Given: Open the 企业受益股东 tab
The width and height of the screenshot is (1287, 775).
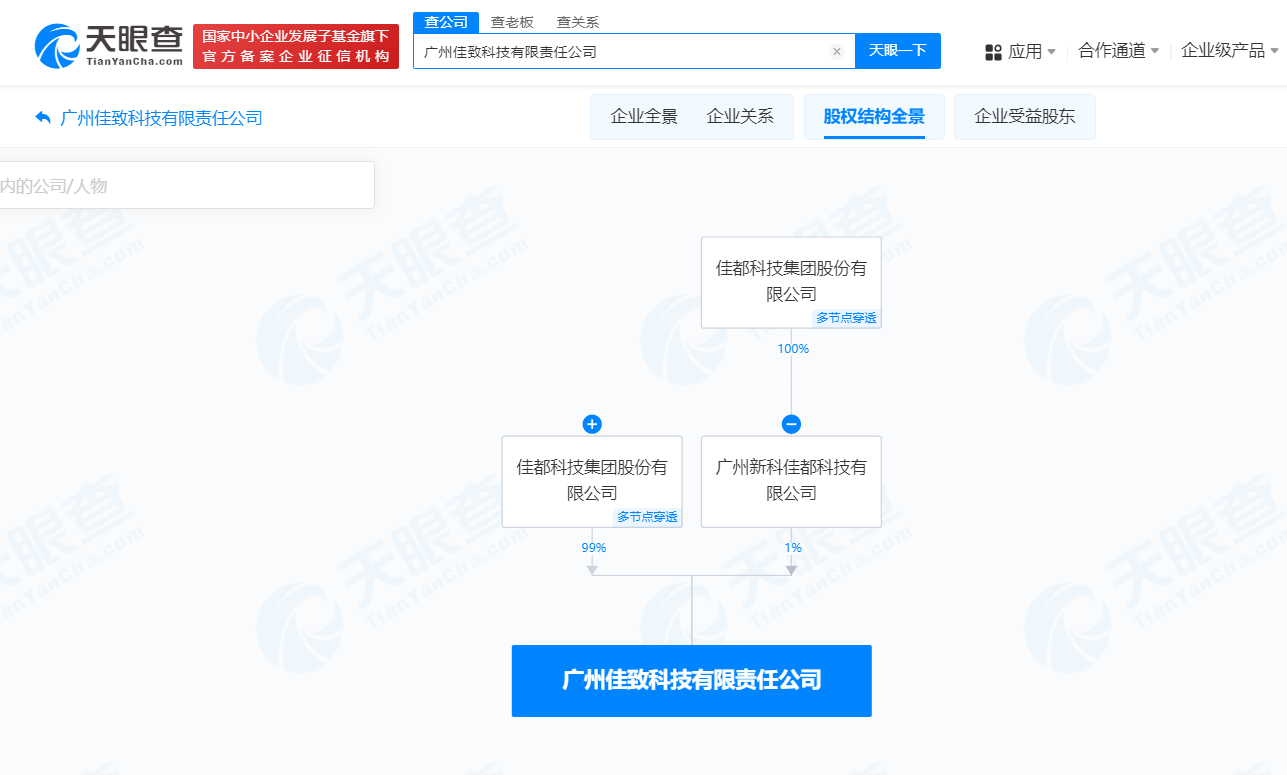Looking at the screenshot, I should (1024, 116).
